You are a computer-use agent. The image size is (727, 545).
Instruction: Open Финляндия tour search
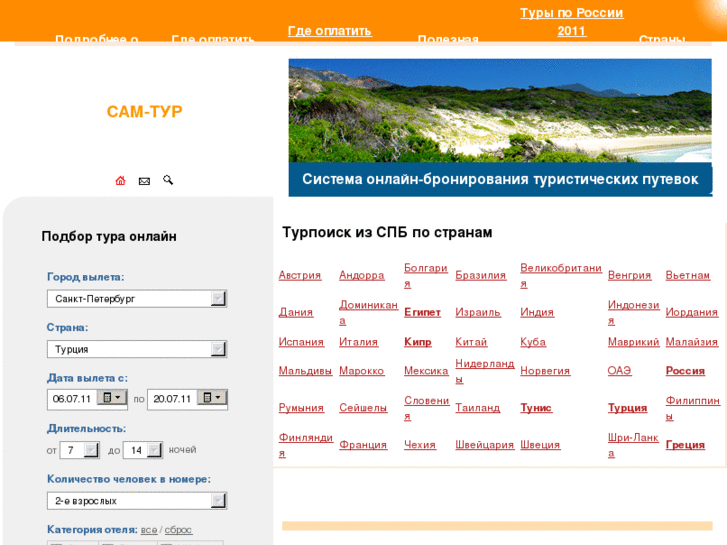point(306,445)
